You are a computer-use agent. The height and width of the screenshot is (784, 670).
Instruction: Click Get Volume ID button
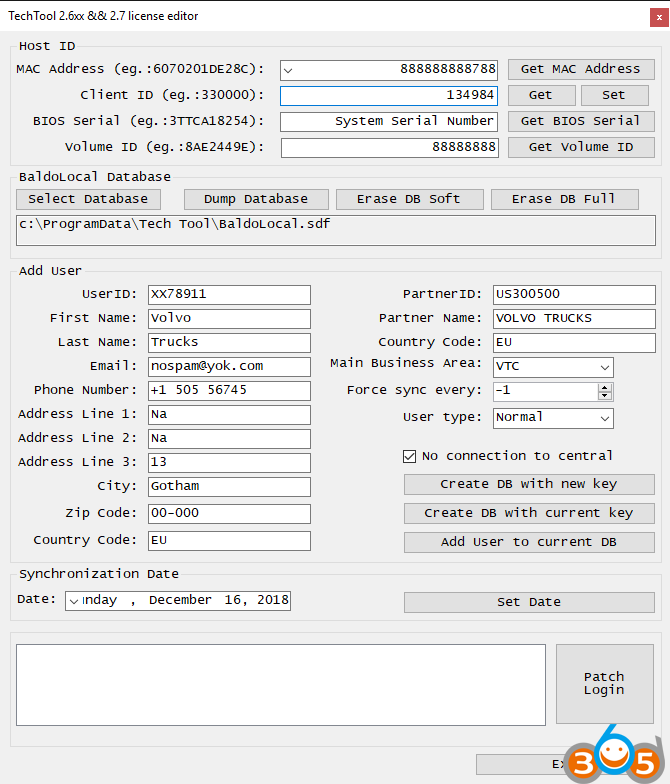[x=581, y=147]
